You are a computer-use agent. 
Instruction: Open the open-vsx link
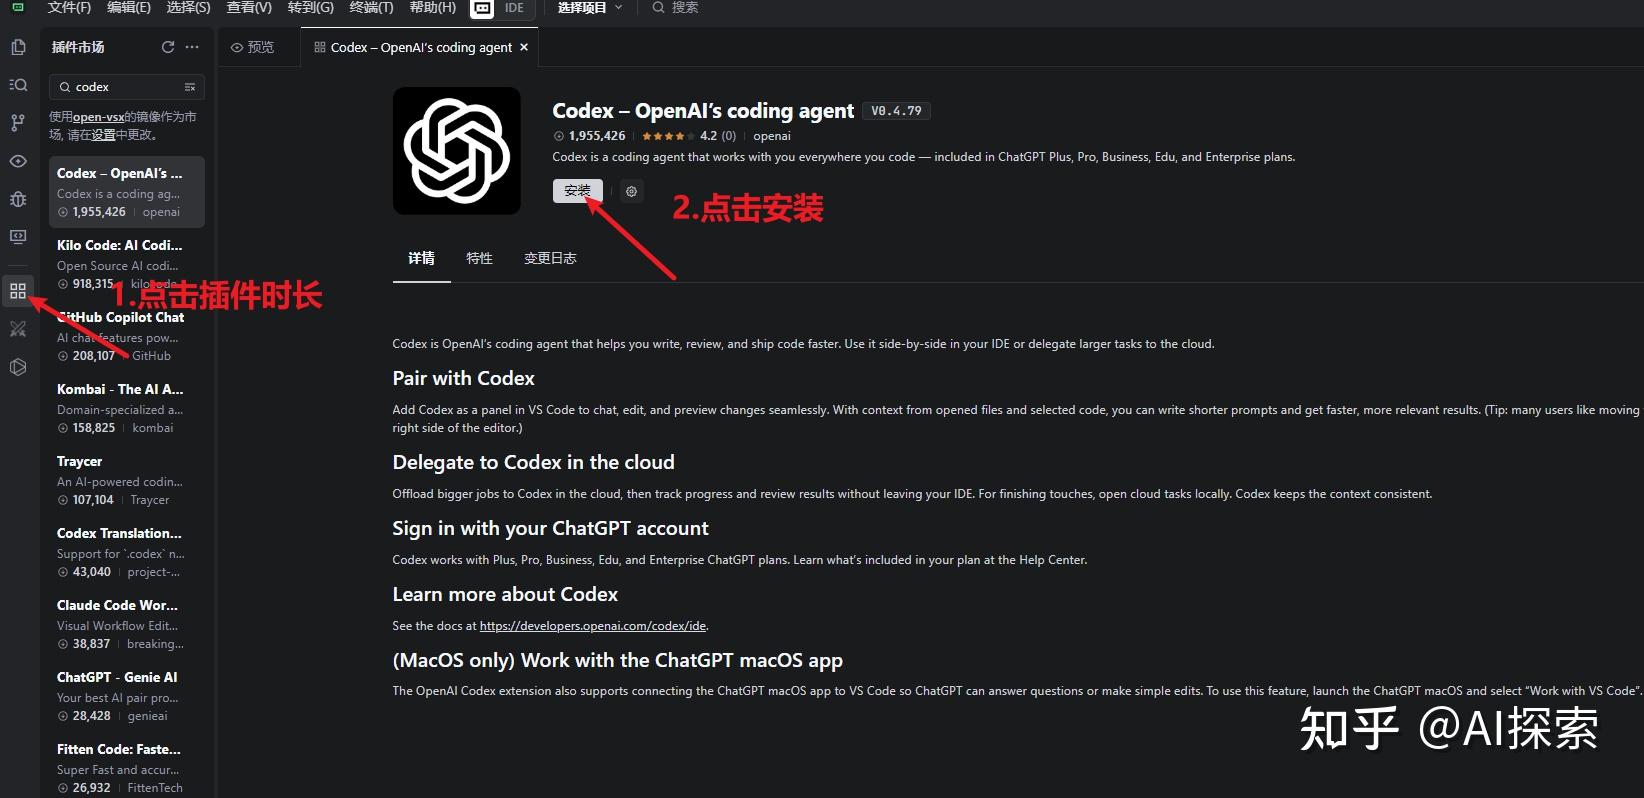click(98, 117)
